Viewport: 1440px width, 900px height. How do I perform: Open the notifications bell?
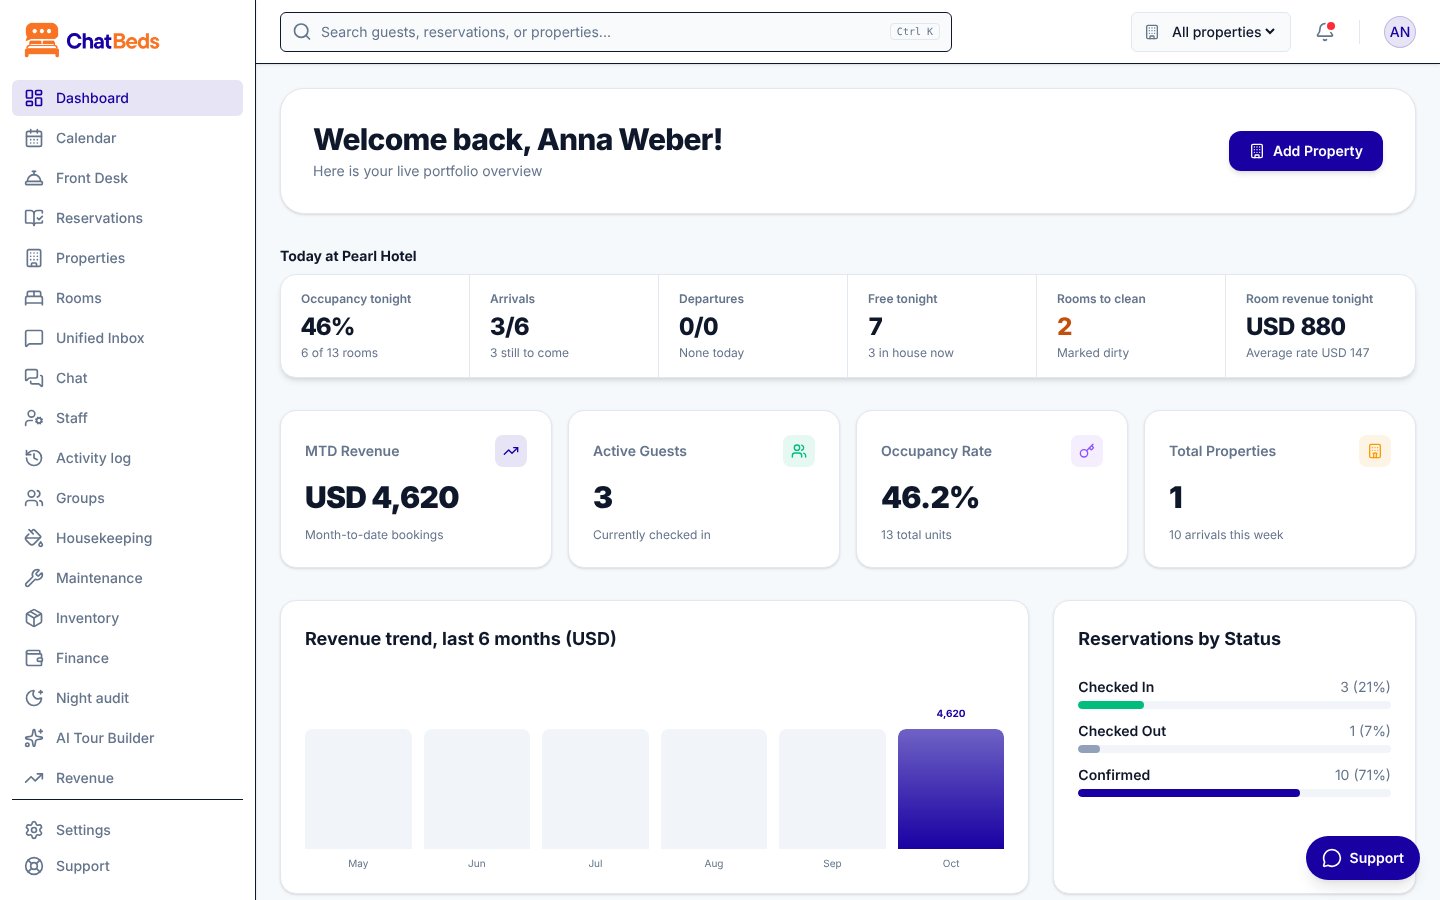[x=1325, y=32]
